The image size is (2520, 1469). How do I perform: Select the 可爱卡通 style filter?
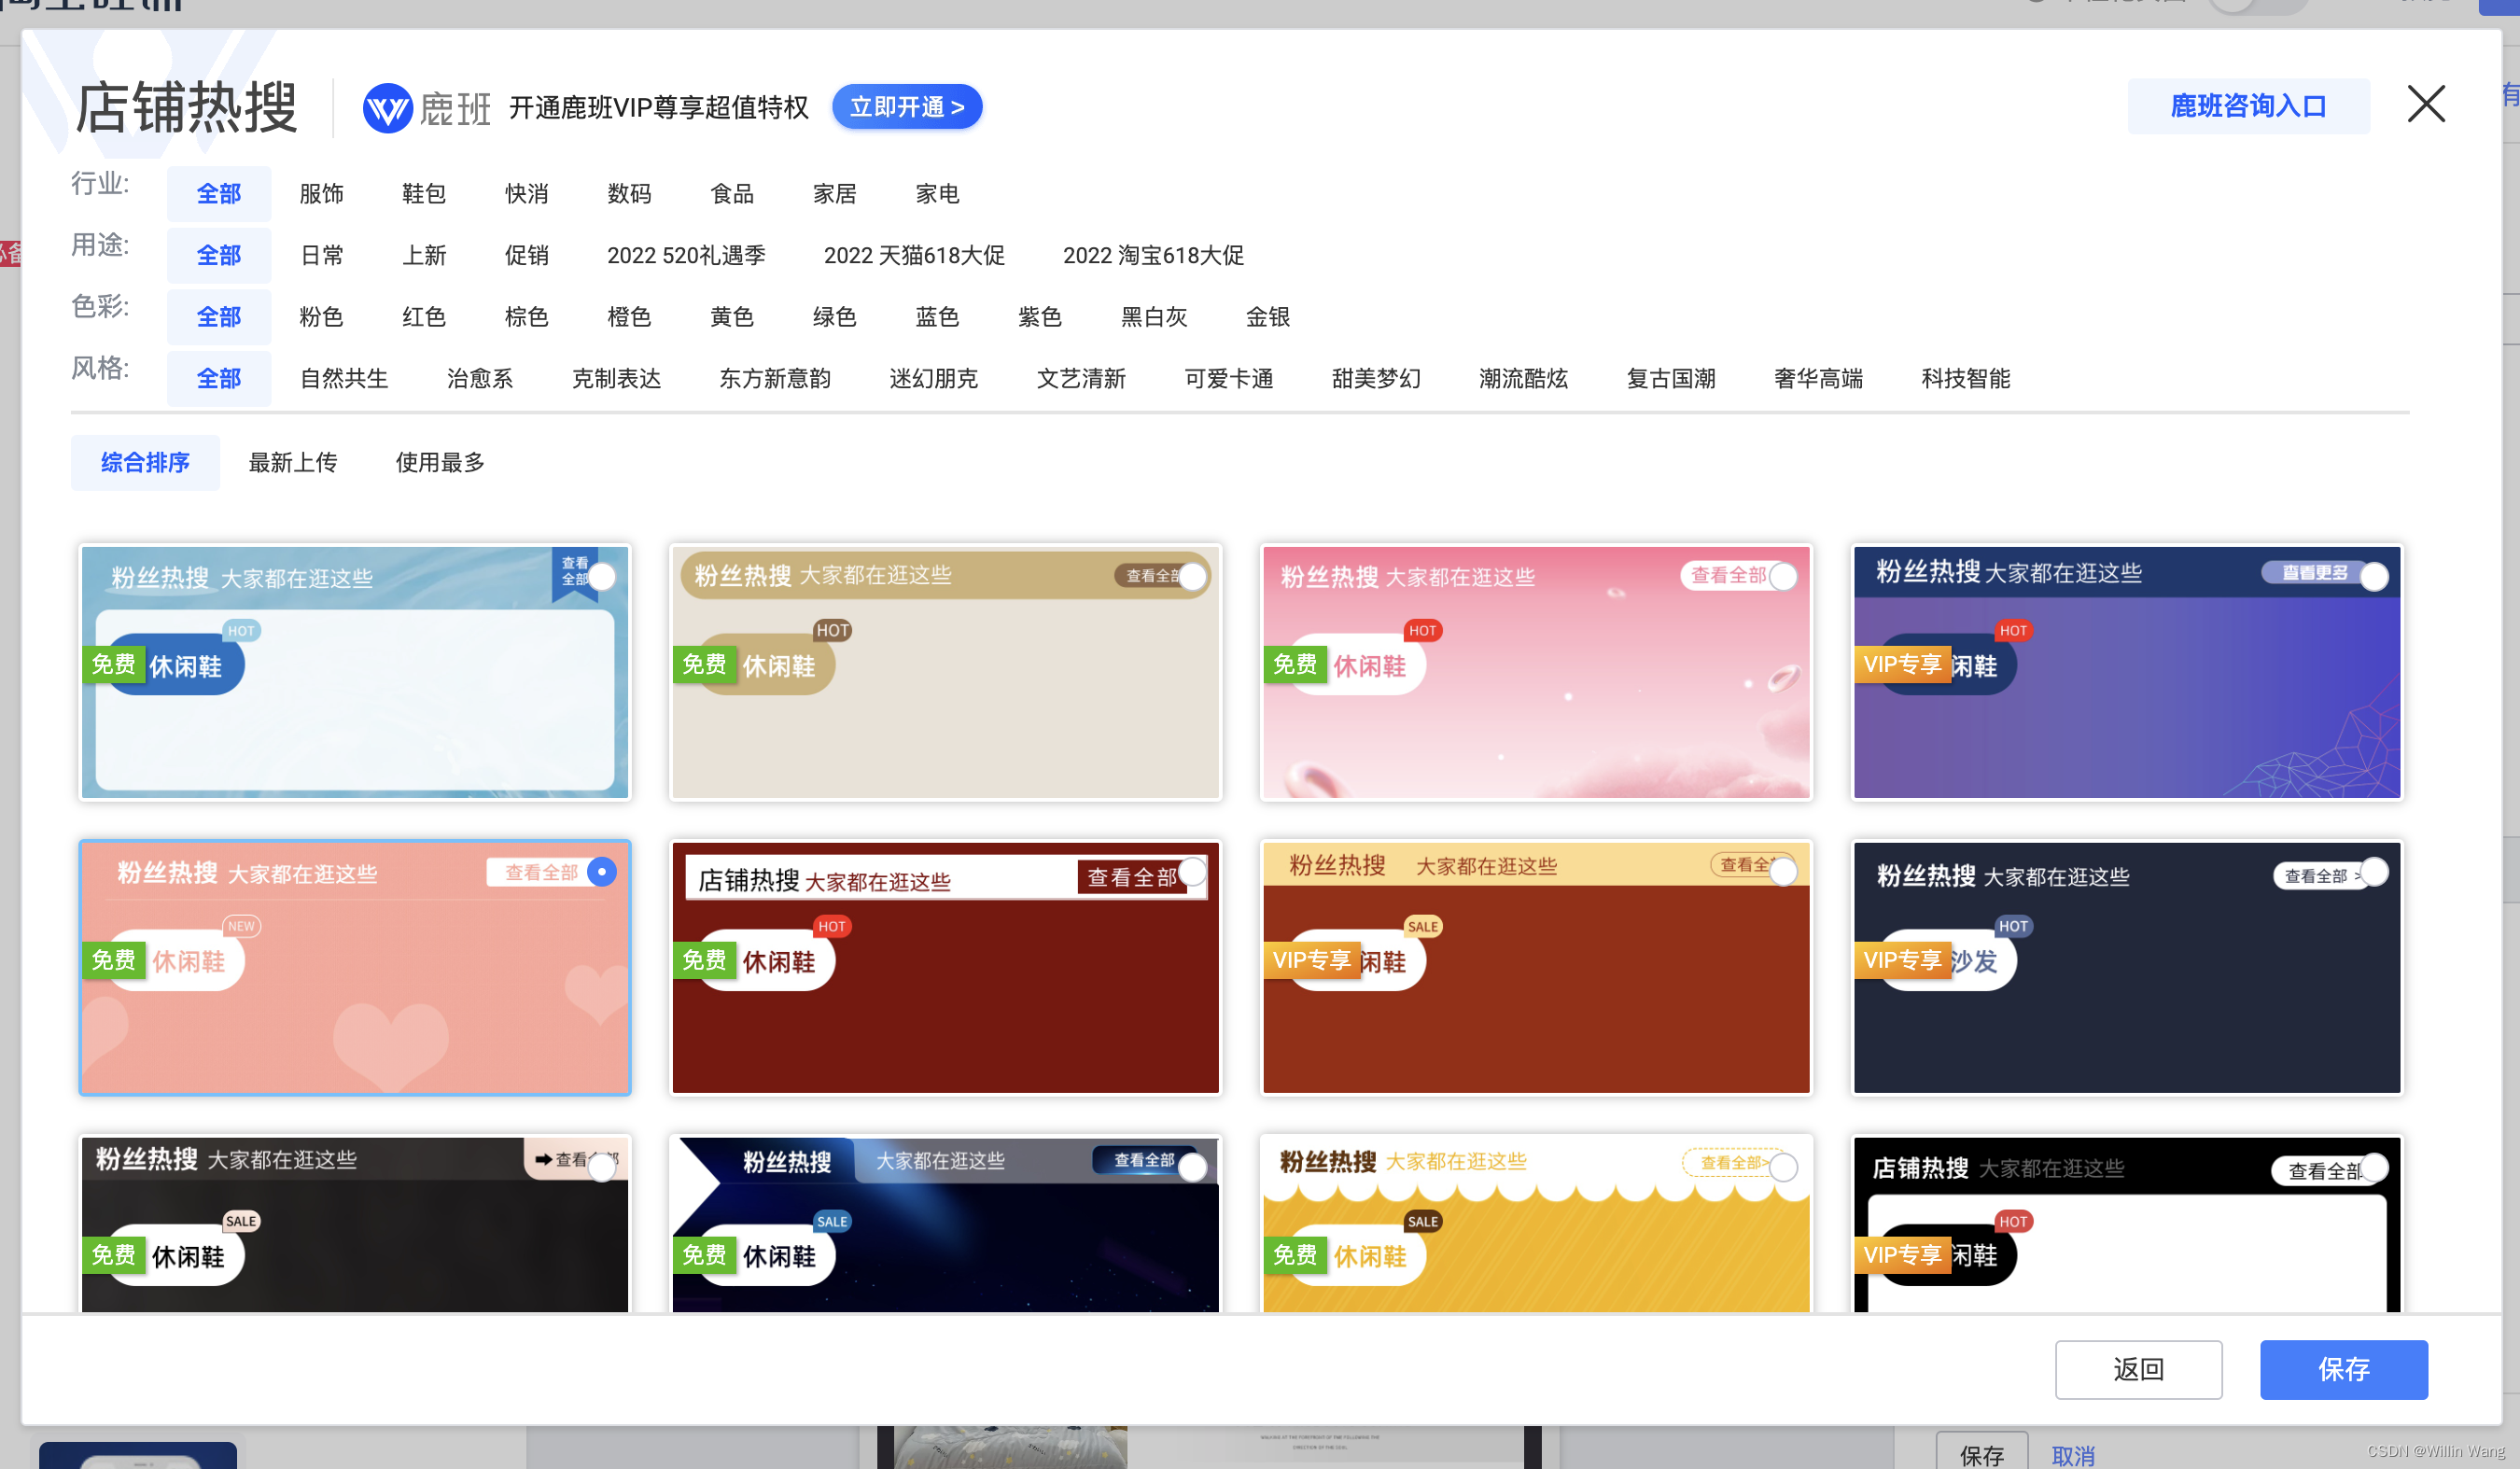1228,378
